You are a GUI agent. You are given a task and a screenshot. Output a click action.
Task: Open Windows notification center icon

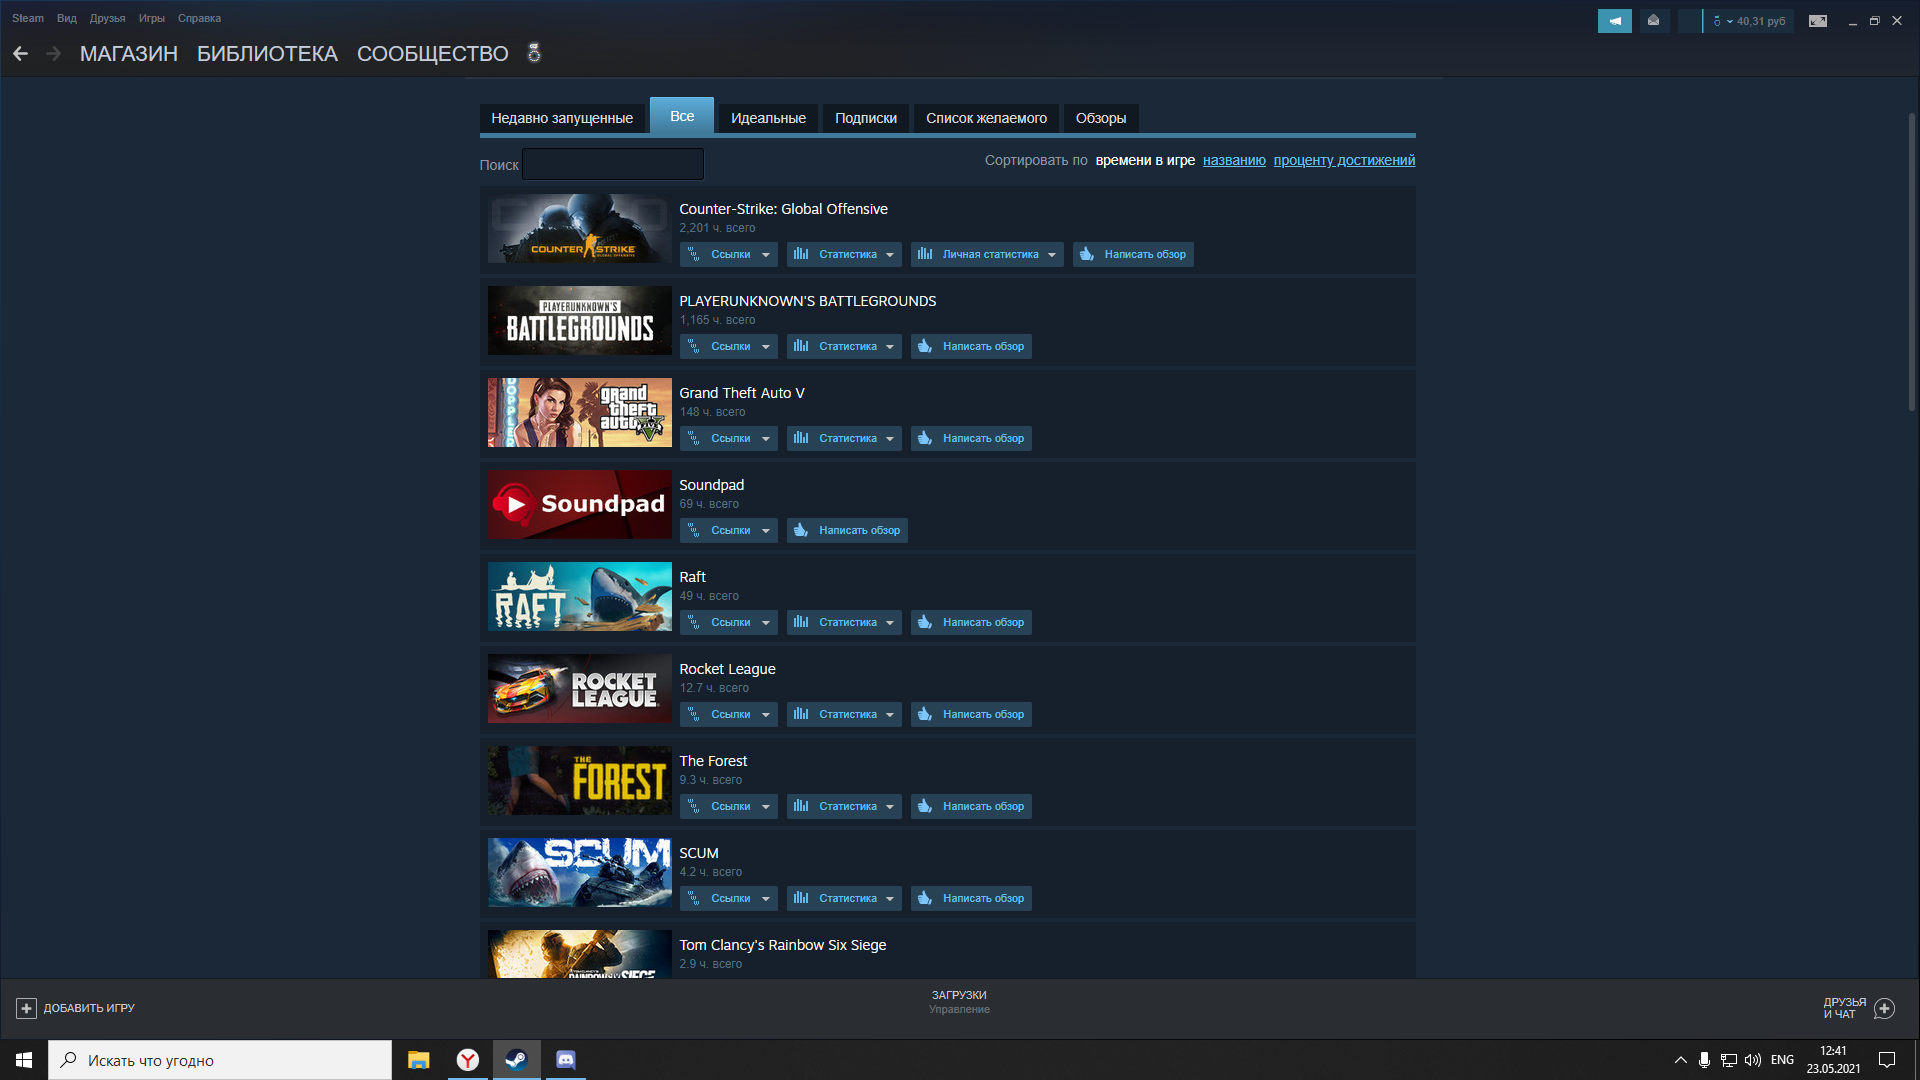(1887, 1060)
